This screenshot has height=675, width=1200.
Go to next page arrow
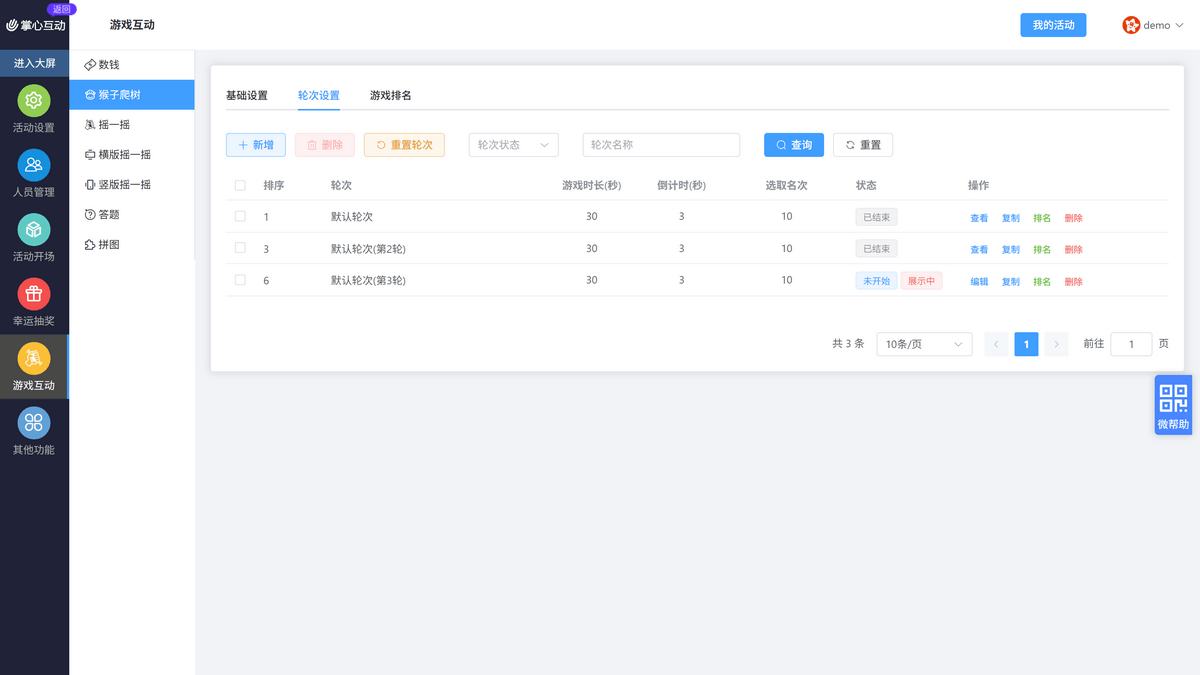pyautogui.click(x=1057, y=344)
